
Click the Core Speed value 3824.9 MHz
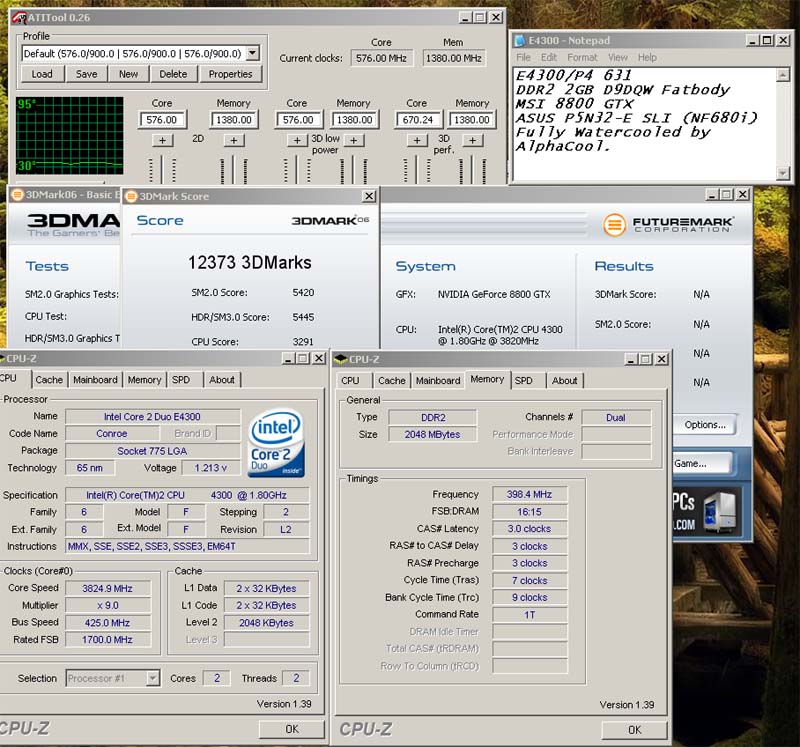108,588
